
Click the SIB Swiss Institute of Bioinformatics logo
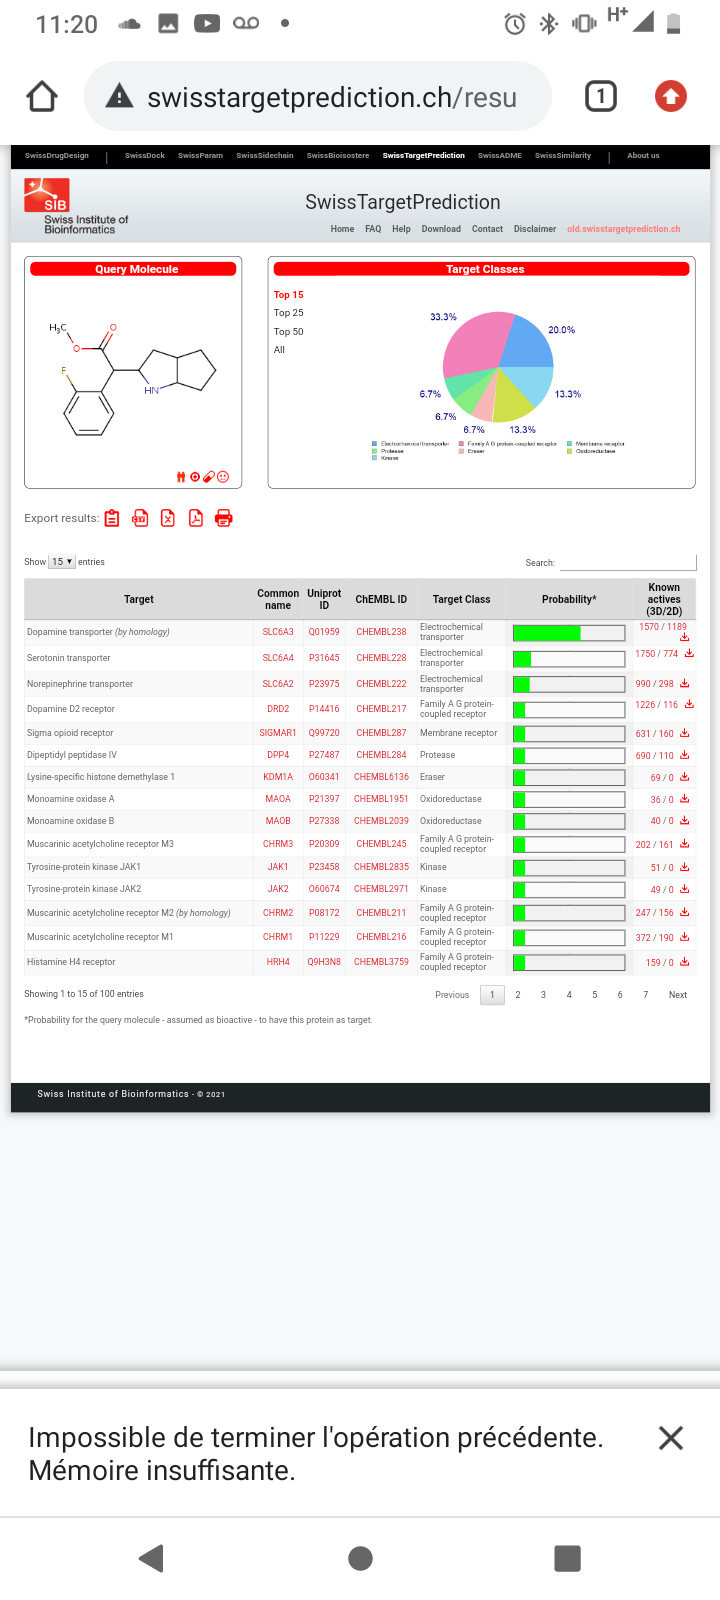[76, 206]
